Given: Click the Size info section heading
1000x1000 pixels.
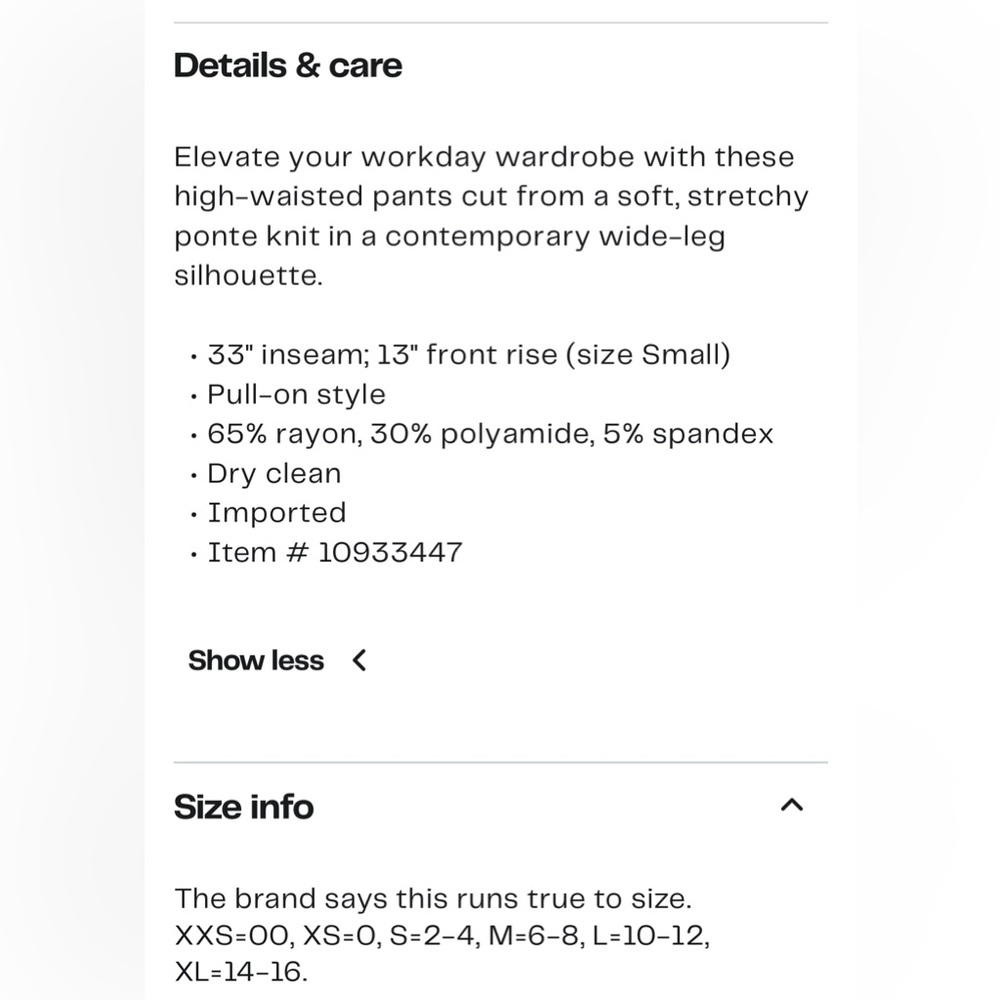Looking at the screenshot, I should 244,807.
